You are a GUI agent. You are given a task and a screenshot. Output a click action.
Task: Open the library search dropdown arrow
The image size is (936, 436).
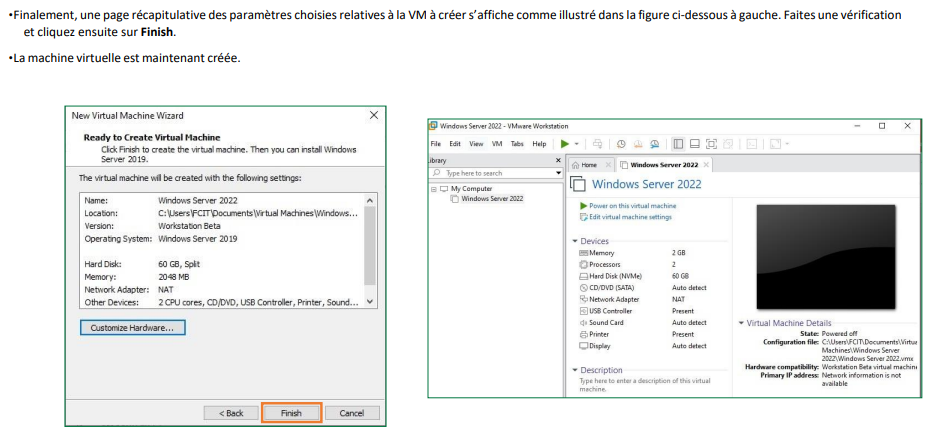pyautogui.click(x=559, y=173)
